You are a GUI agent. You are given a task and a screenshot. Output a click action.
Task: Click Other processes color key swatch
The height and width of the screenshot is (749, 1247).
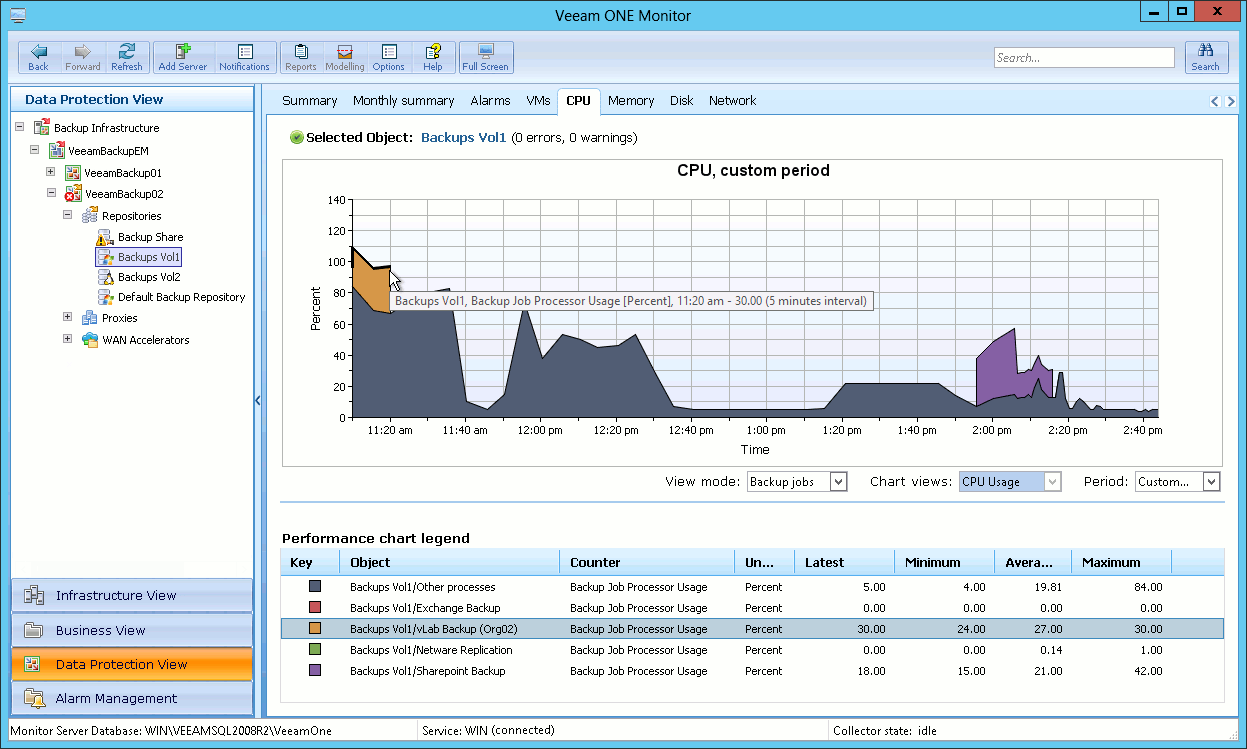pos(314,587)
